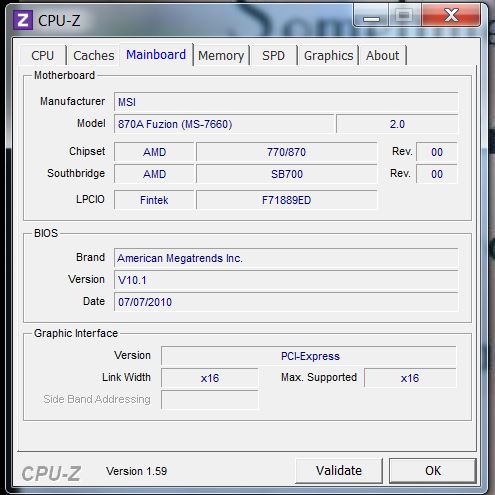The image size is (495, 495).
Task: Click the Motherboard group heading
Action: pos(64,75)
